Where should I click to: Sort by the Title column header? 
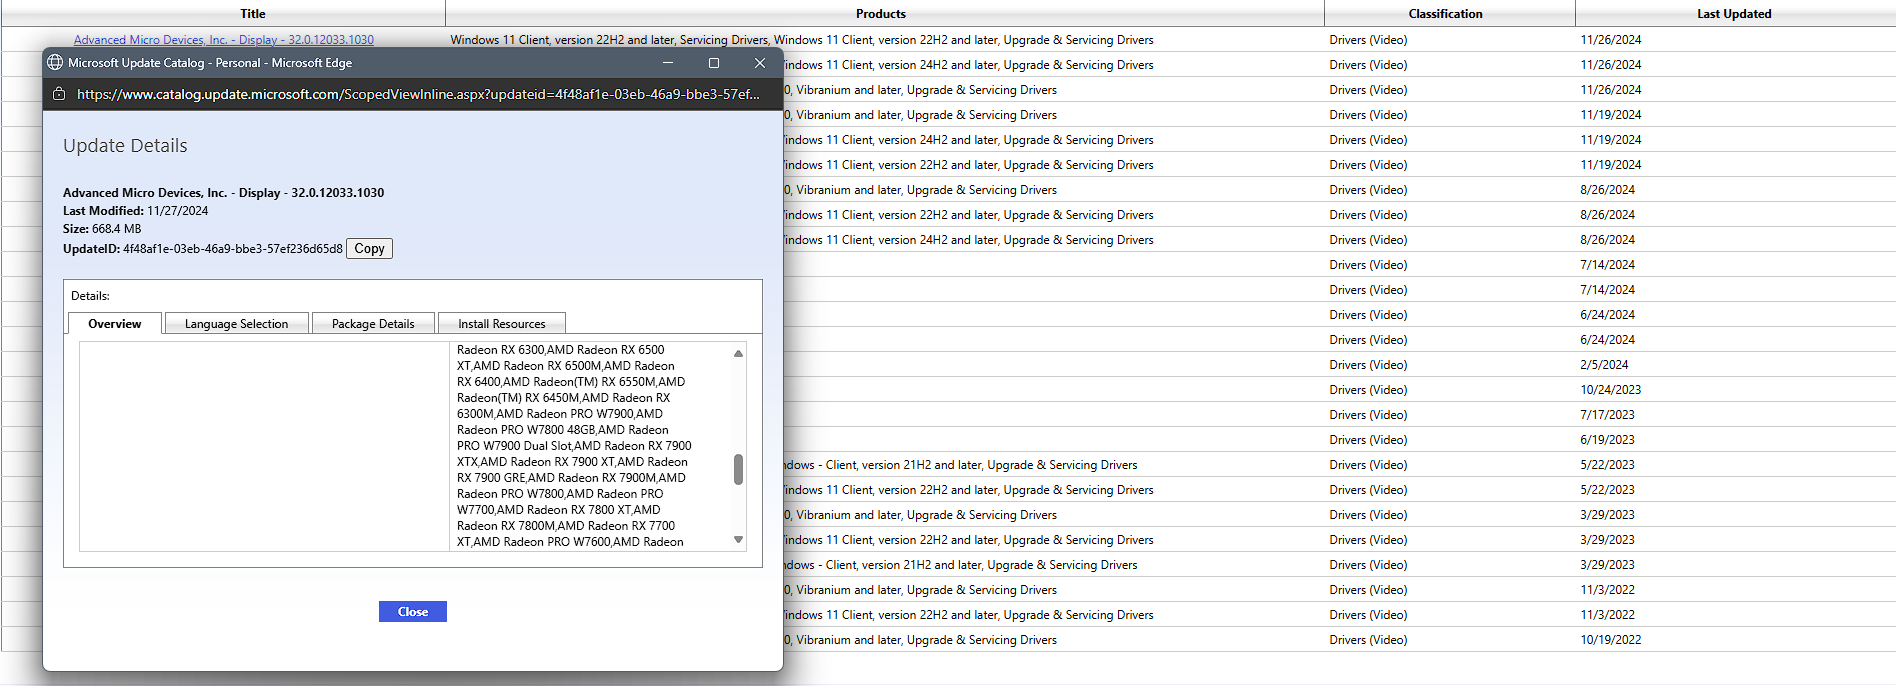click(253, 14)
